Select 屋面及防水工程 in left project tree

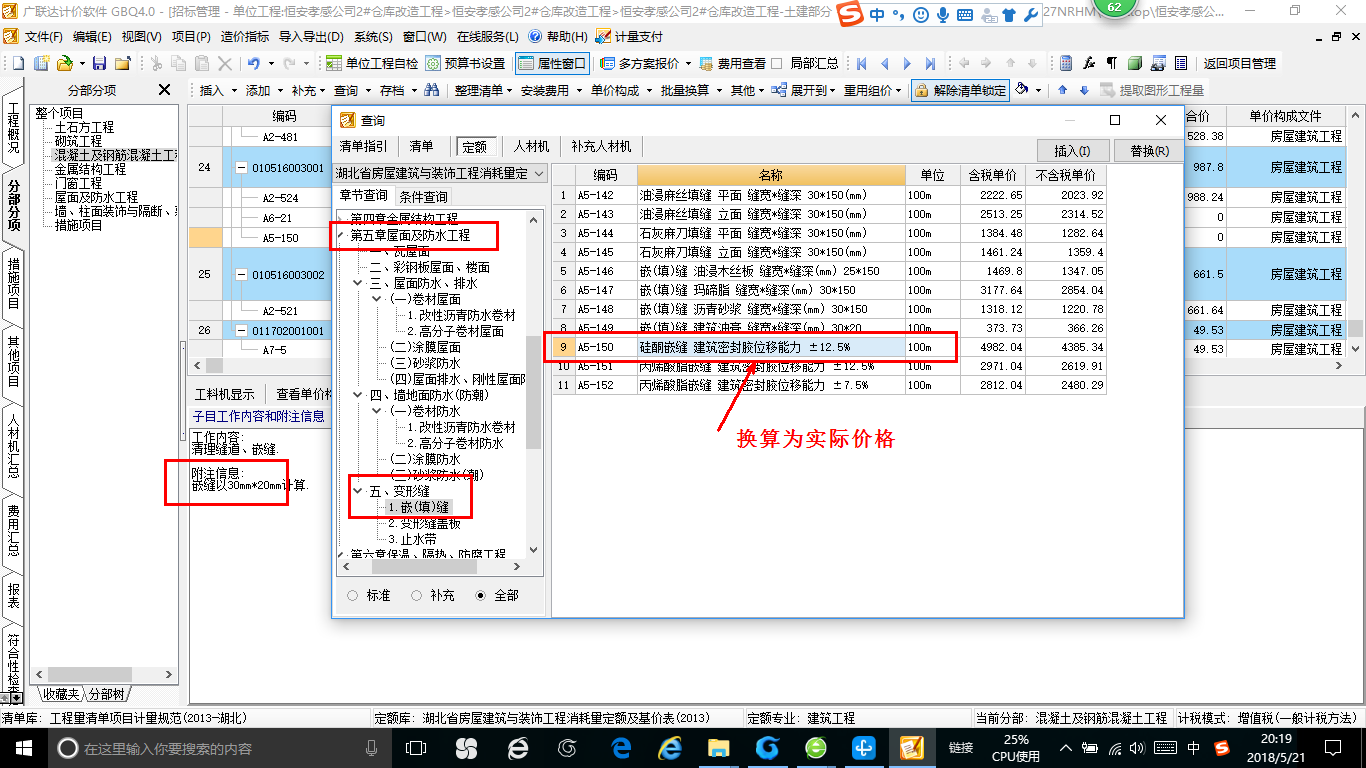[x=96, y=198]
